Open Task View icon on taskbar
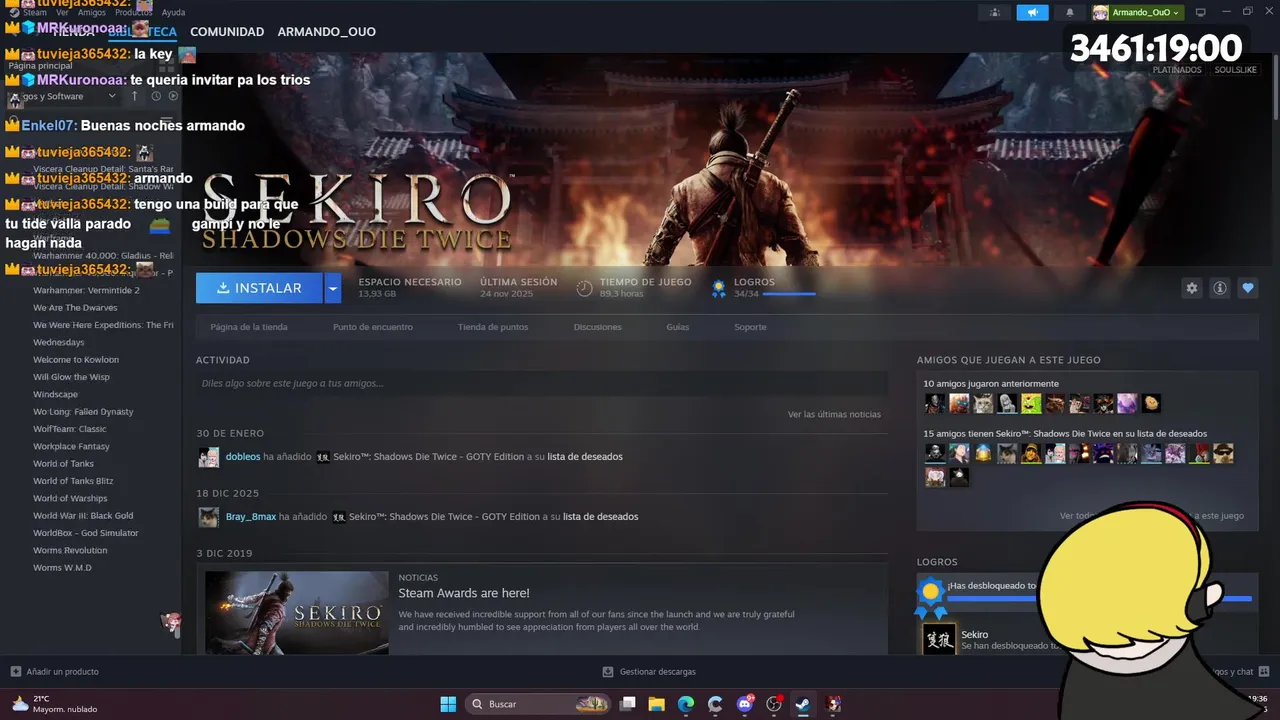This screenshot has width=1280, height=720. click(x=628, y=704)
